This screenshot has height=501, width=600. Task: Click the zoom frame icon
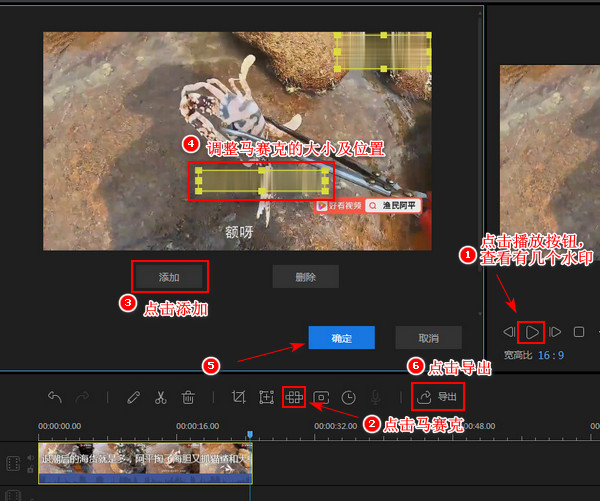266,397
